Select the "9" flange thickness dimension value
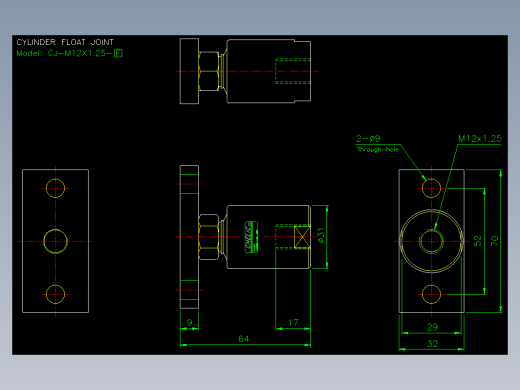The width and height of the screenshot is (520, 390). [189, 323]
